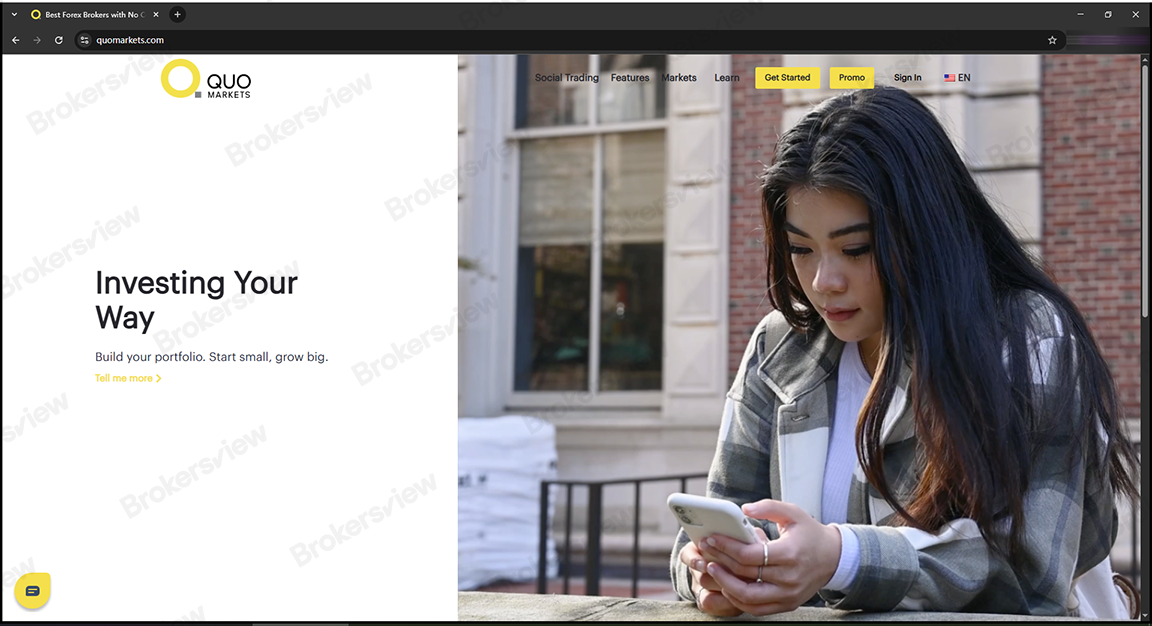
Task: Open the live chat widget
Action: point(32,591)
